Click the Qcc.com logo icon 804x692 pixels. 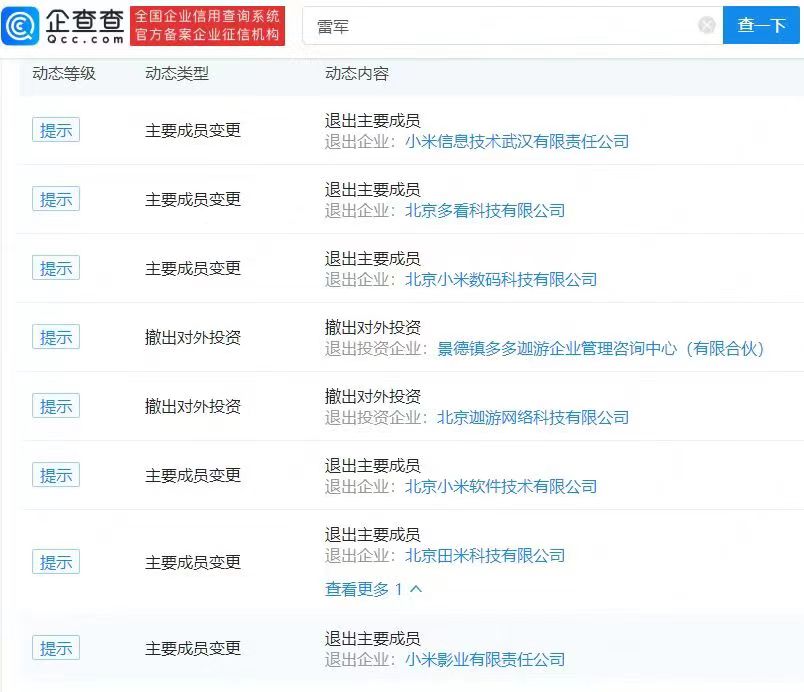[22, 26]
